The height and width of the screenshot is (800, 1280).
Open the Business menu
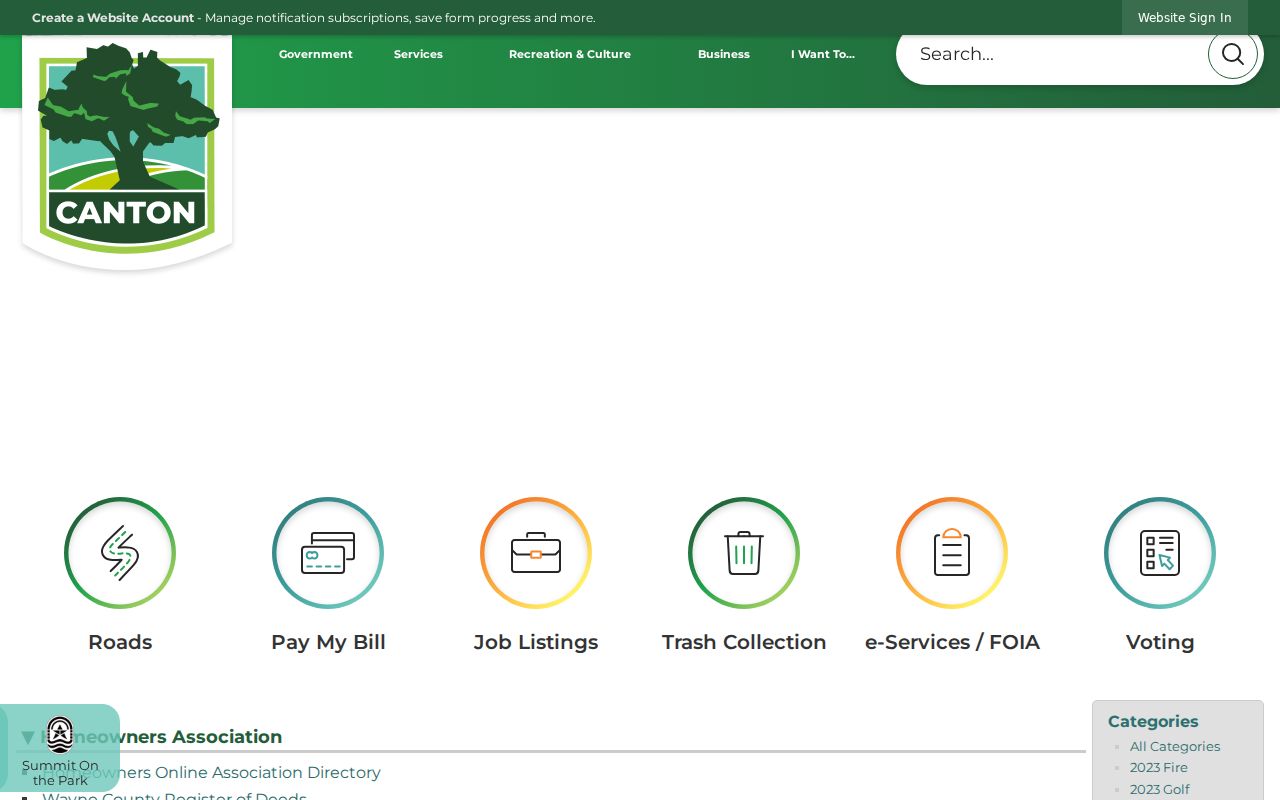(724, 54)
